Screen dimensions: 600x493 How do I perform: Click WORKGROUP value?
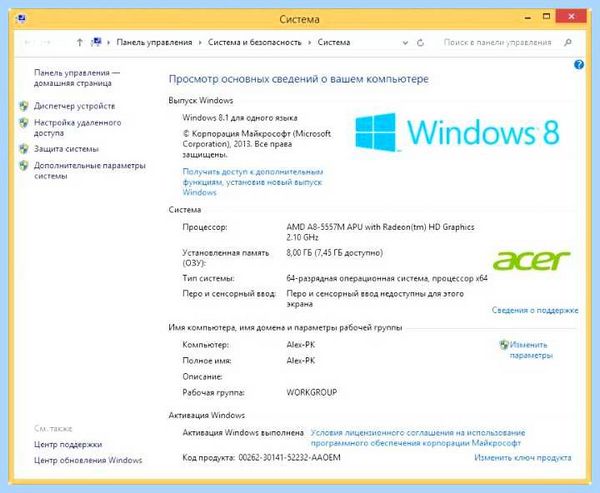coord(311,392)
